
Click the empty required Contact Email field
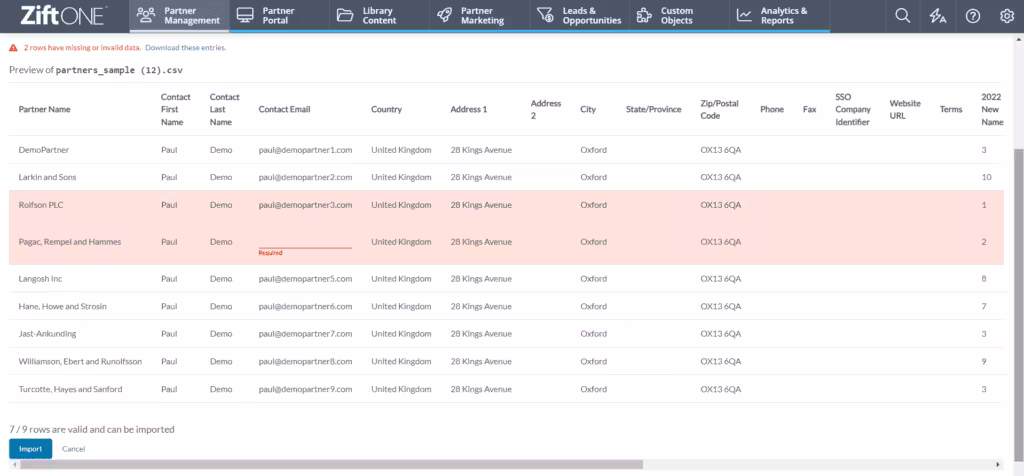coord(305,241)
